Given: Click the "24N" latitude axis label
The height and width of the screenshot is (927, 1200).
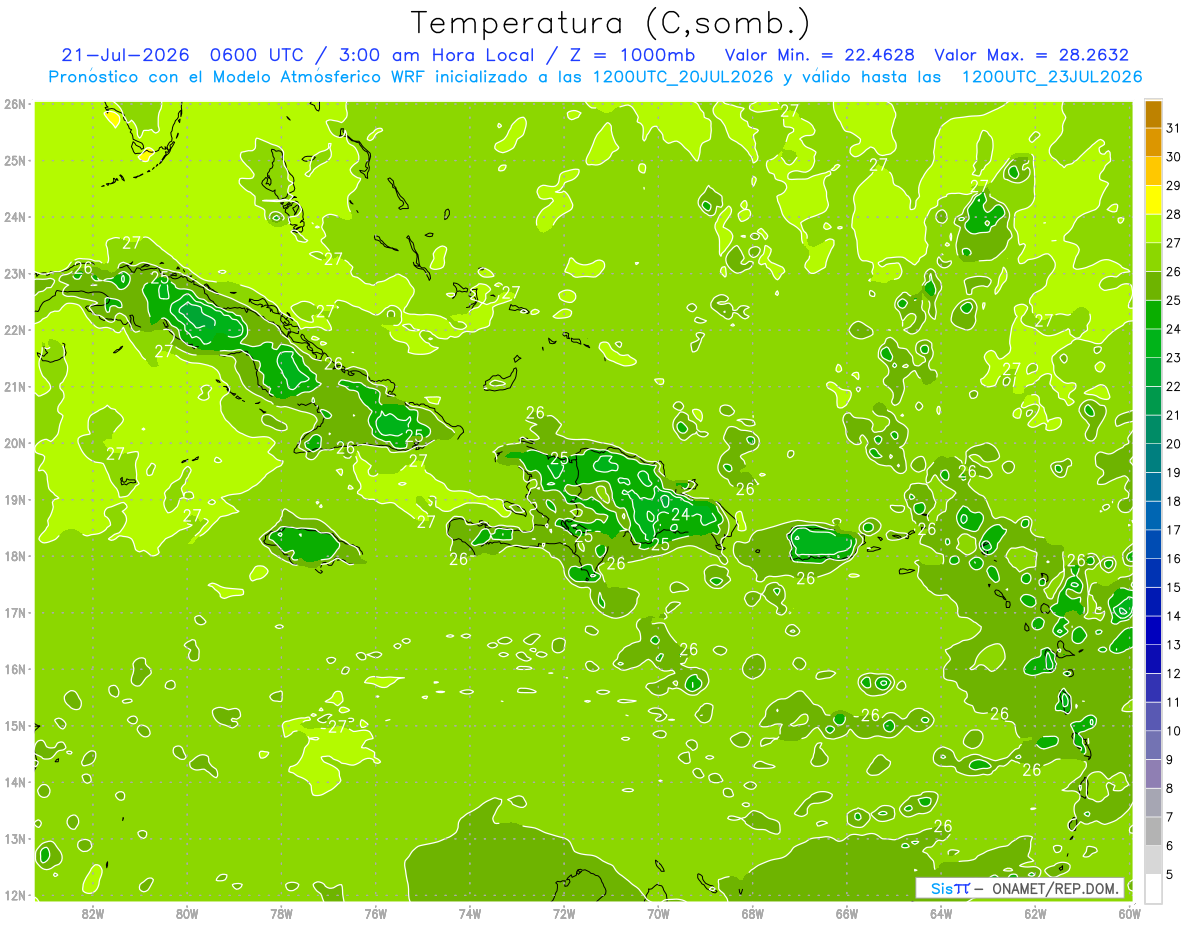Looking at the screenshot, I should [14, 217].
